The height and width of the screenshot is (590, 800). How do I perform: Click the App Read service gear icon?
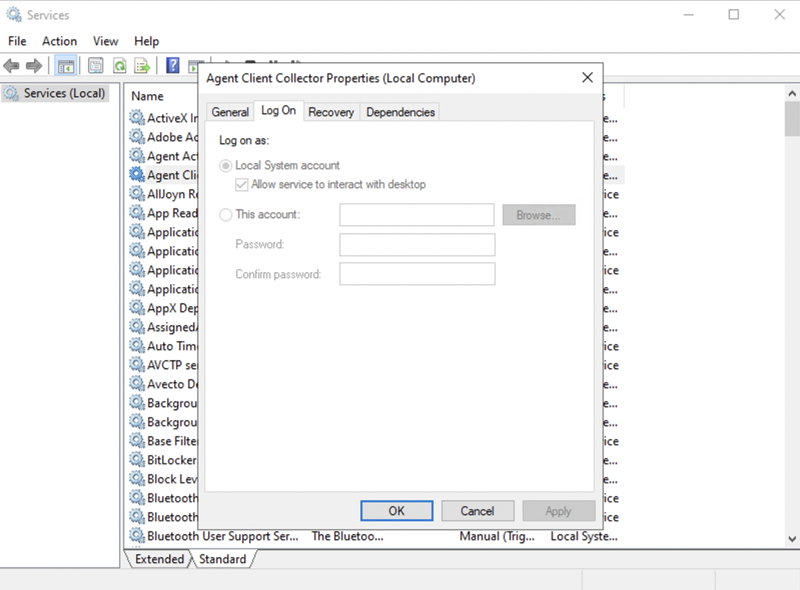[x=137, y=212]
